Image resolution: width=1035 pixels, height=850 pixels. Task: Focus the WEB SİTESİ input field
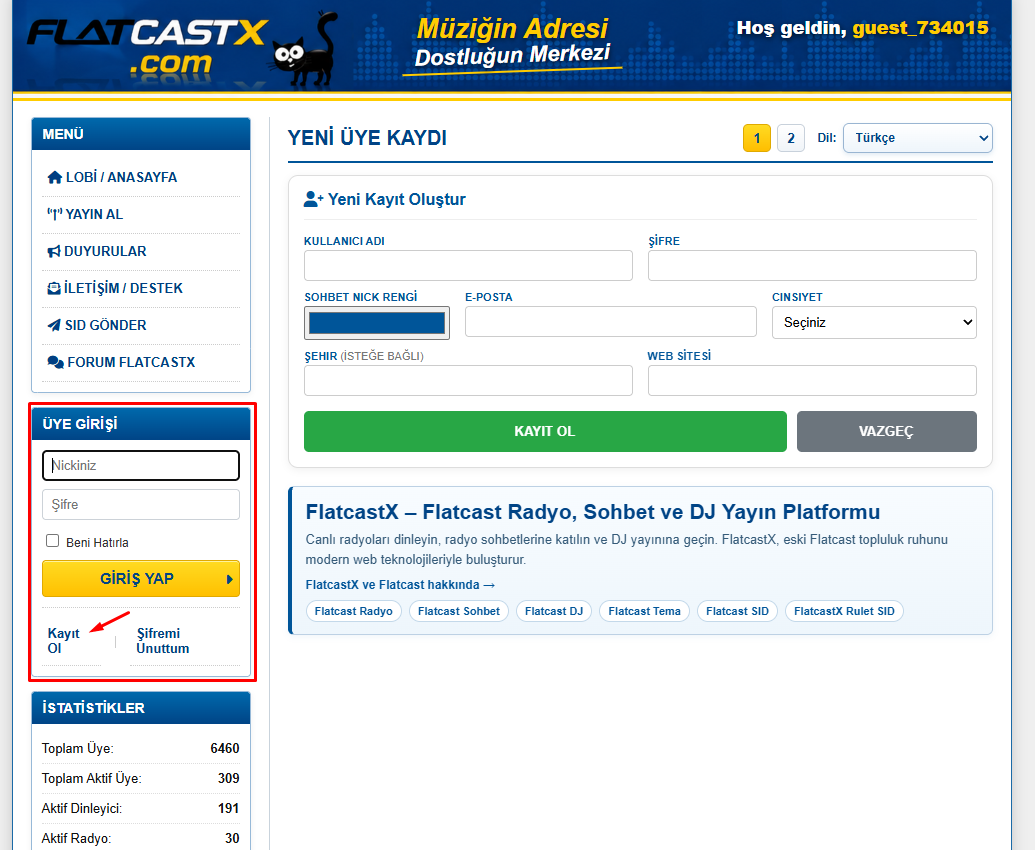coord(812,381)
